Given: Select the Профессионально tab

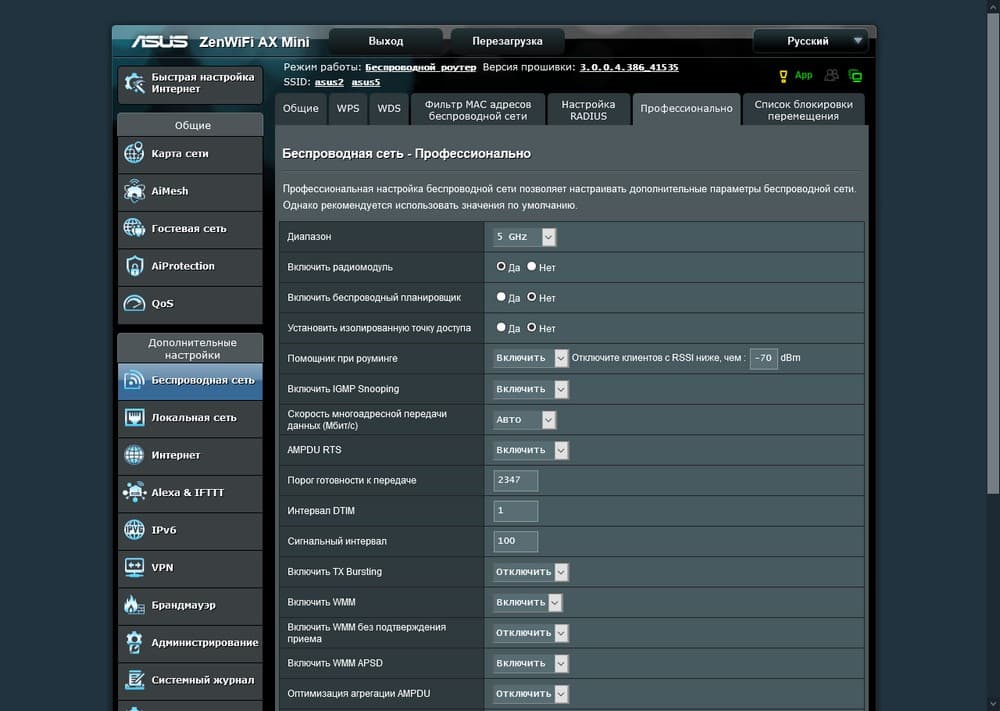Looking at the screenshot, I should (686, 109).
